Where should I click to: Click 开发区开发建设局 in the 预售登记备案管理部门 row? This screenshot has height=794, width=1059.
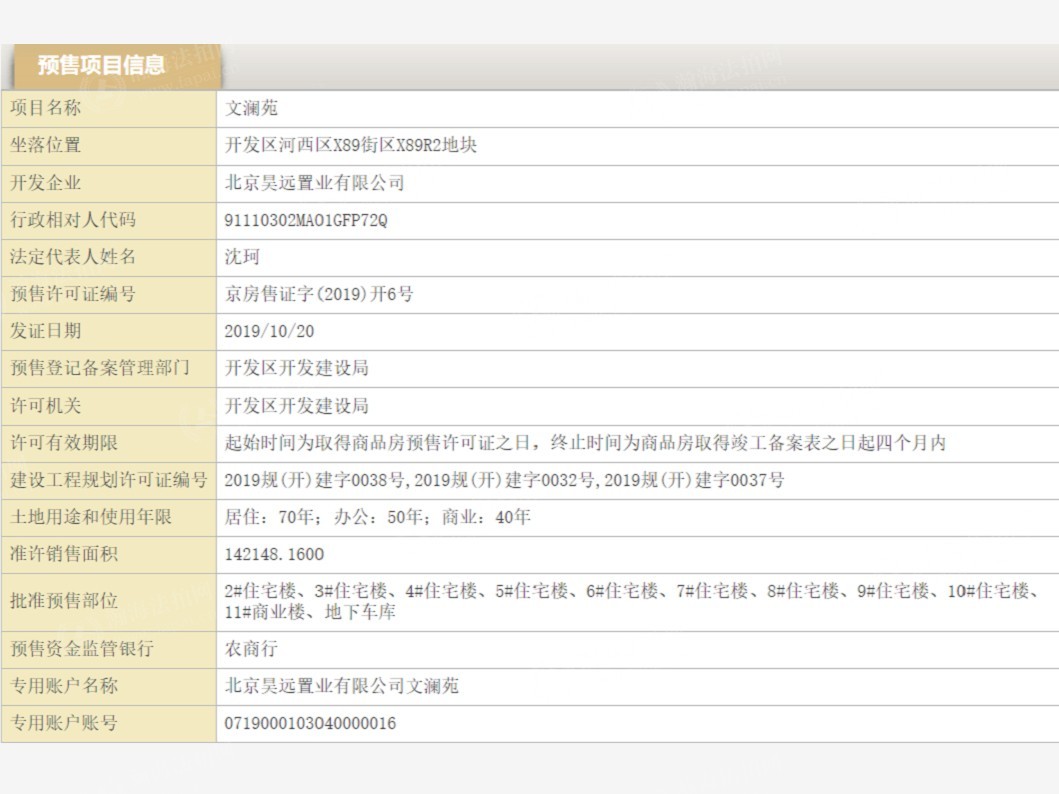296,368
